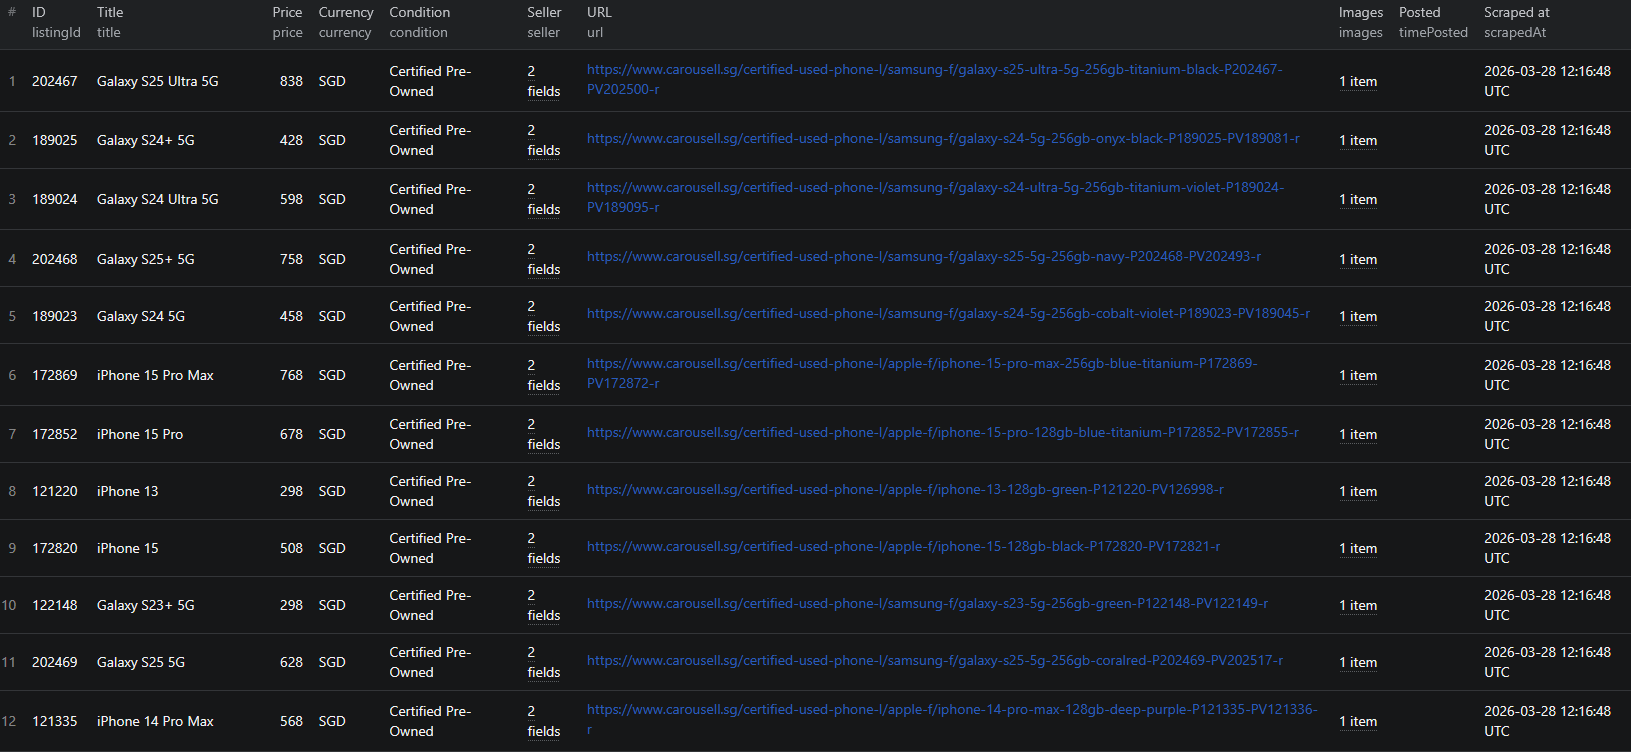Expand seller fields for Galaxy S25 Ultra 5G
The width and height of the screenshot is (1631, 752).
(x=543, y=81)
